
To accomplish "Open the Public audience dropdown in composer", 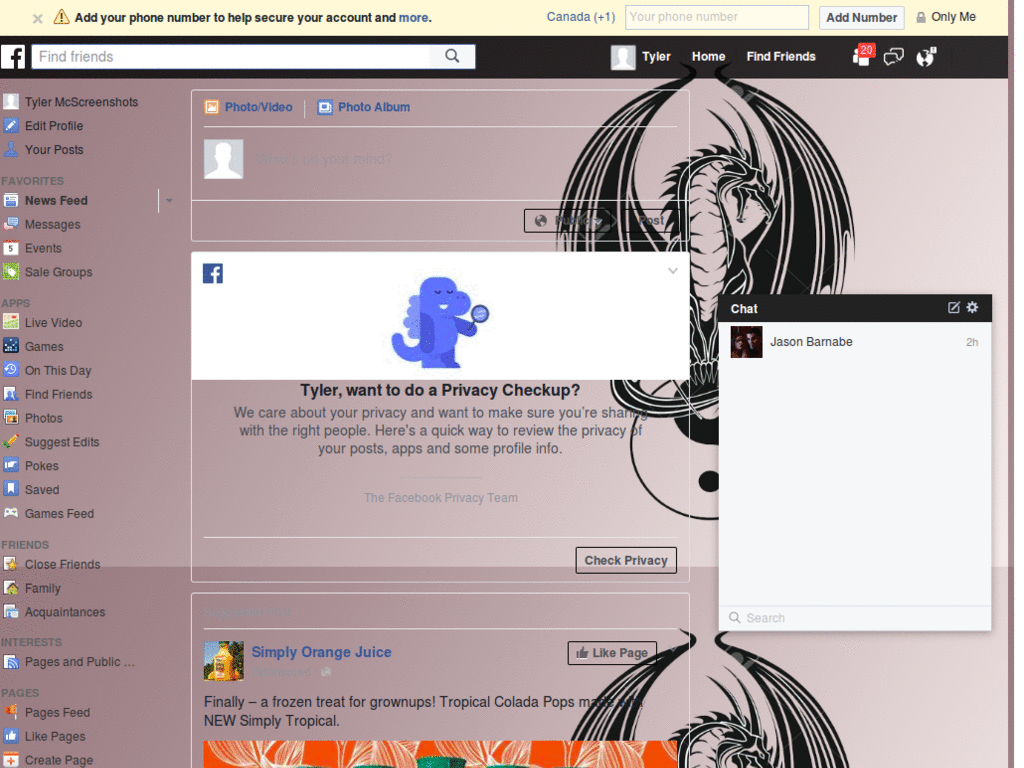I will click(569, 221).
